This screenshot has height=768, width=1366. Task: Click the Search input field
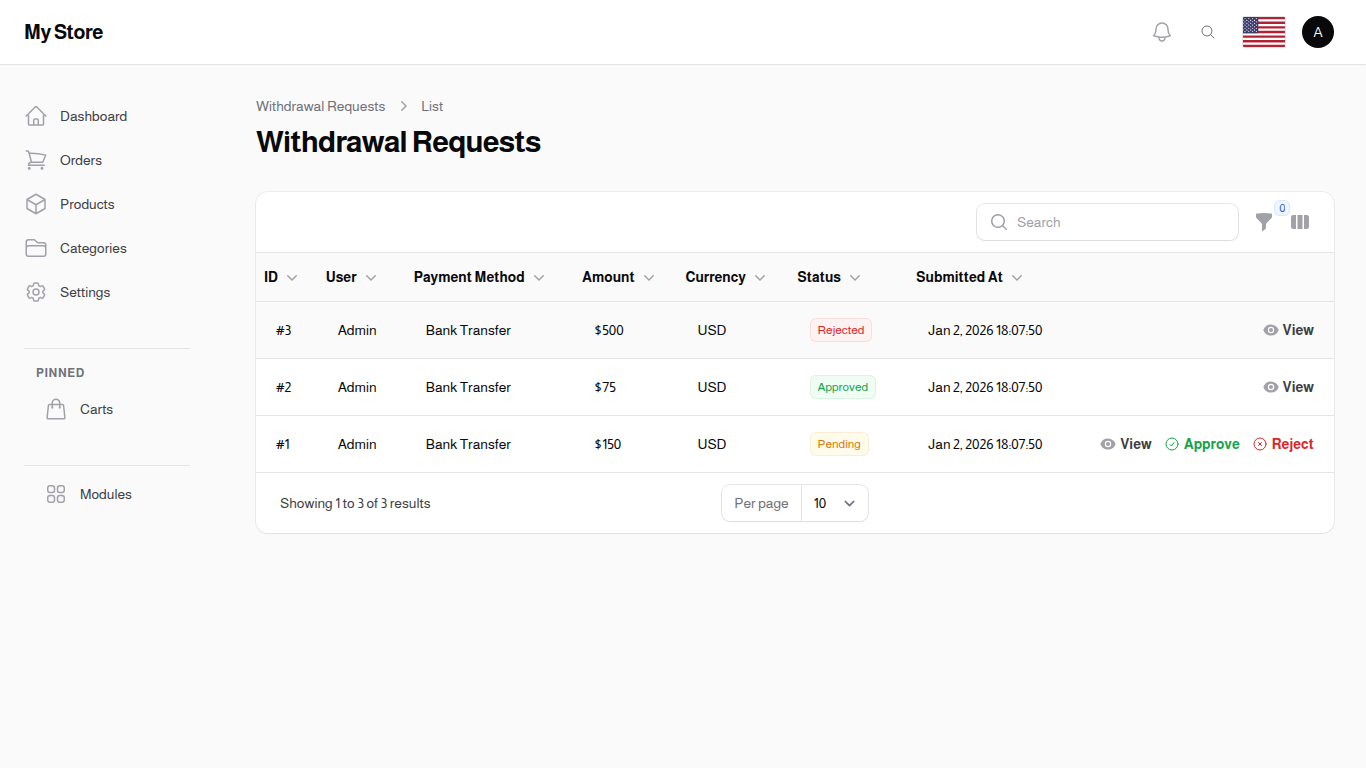tap(1107, 222)
